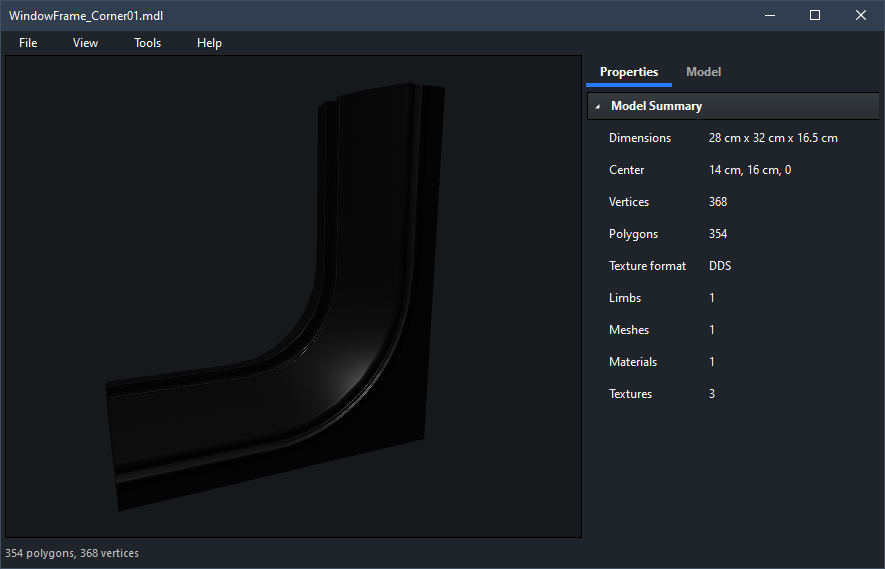Click the DDS texture format value
885x569 pixels.
[x=721, y=266]
